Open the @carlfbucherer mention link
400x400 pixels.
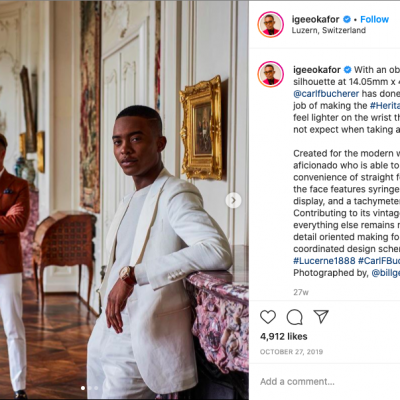[326, 94]
